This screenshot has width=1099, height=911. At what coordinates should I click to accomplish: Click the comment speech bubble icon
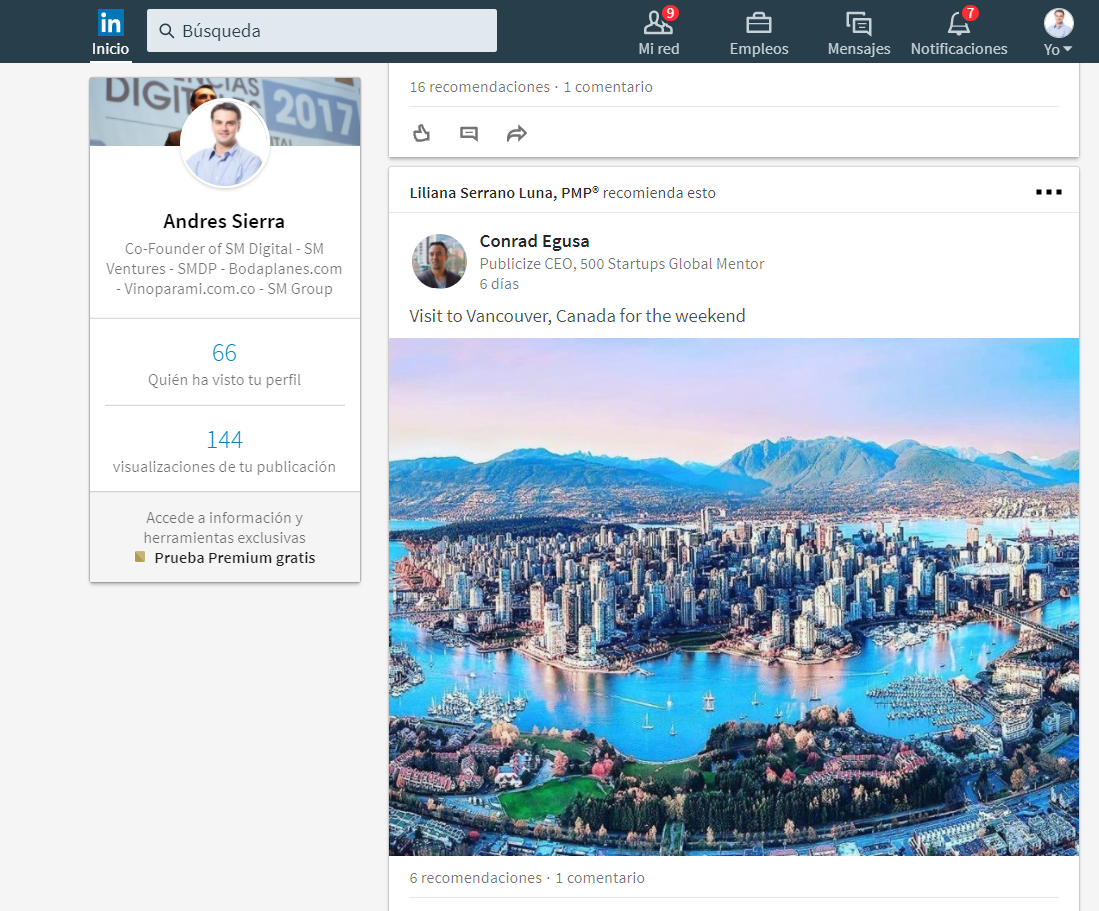(468, 133)
